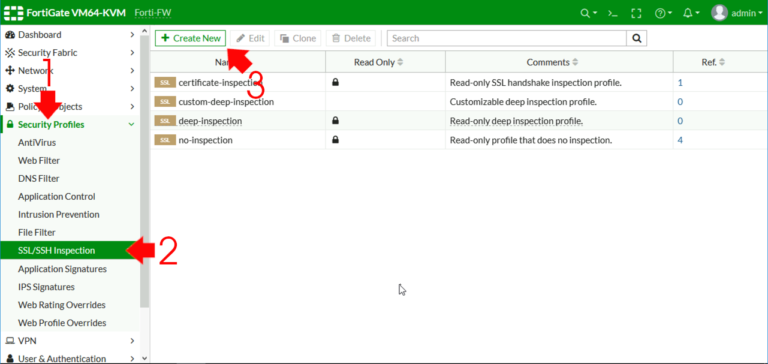Focus the profile Search field
768x364 pixels.
507,38
